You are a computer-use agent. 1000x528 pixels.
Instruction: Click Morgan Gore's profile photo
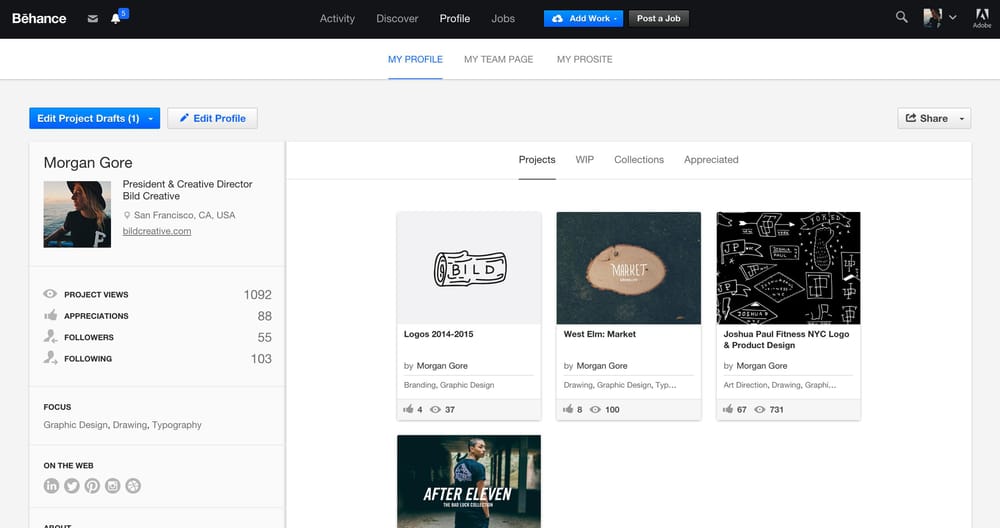click(x=77, y=214)
